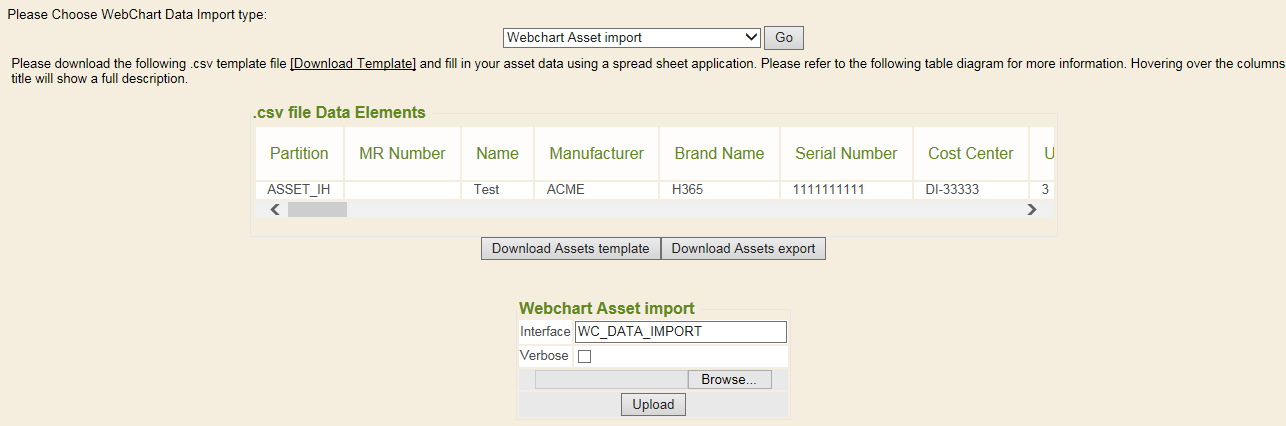Click the horizontal scrollbar thumb

[317, 210]
